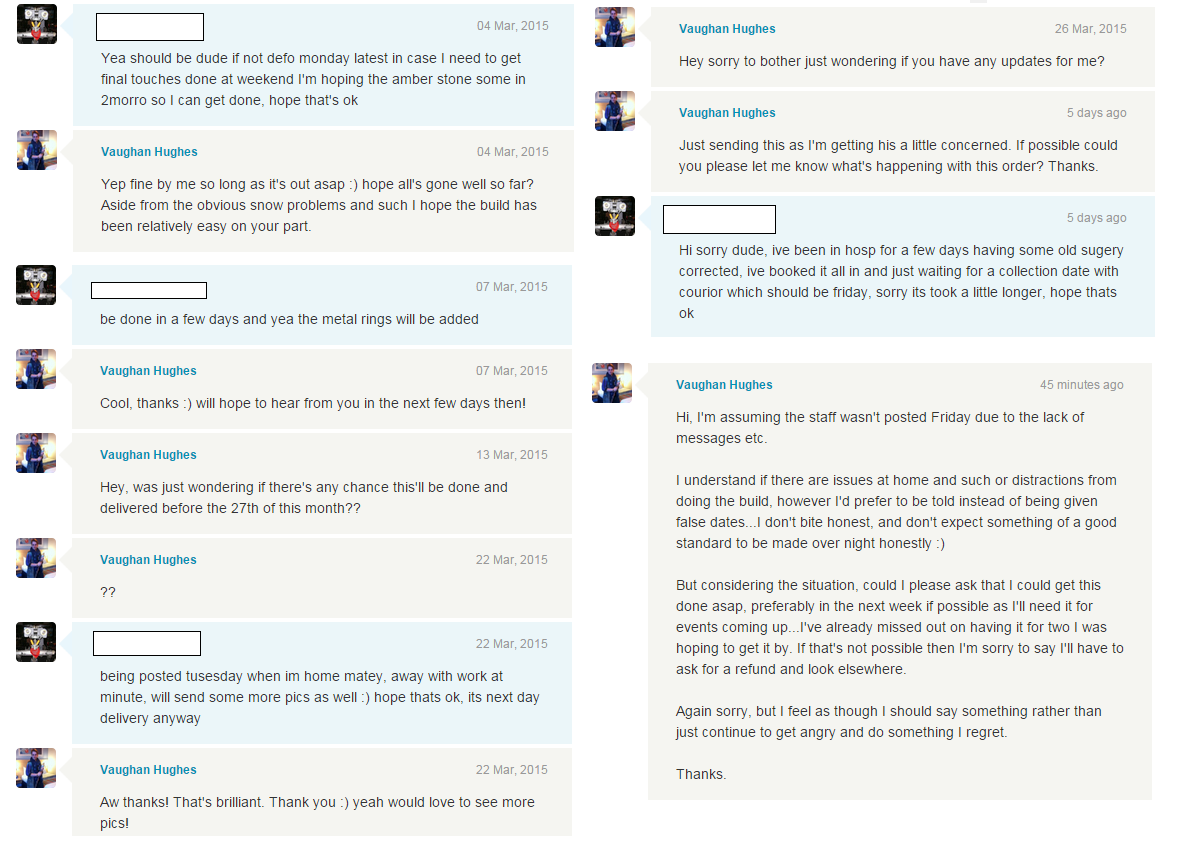Open Vaughan Hughes link on 13 Mar, 2015 message
1179x842 pixels.
coord(148,455)
